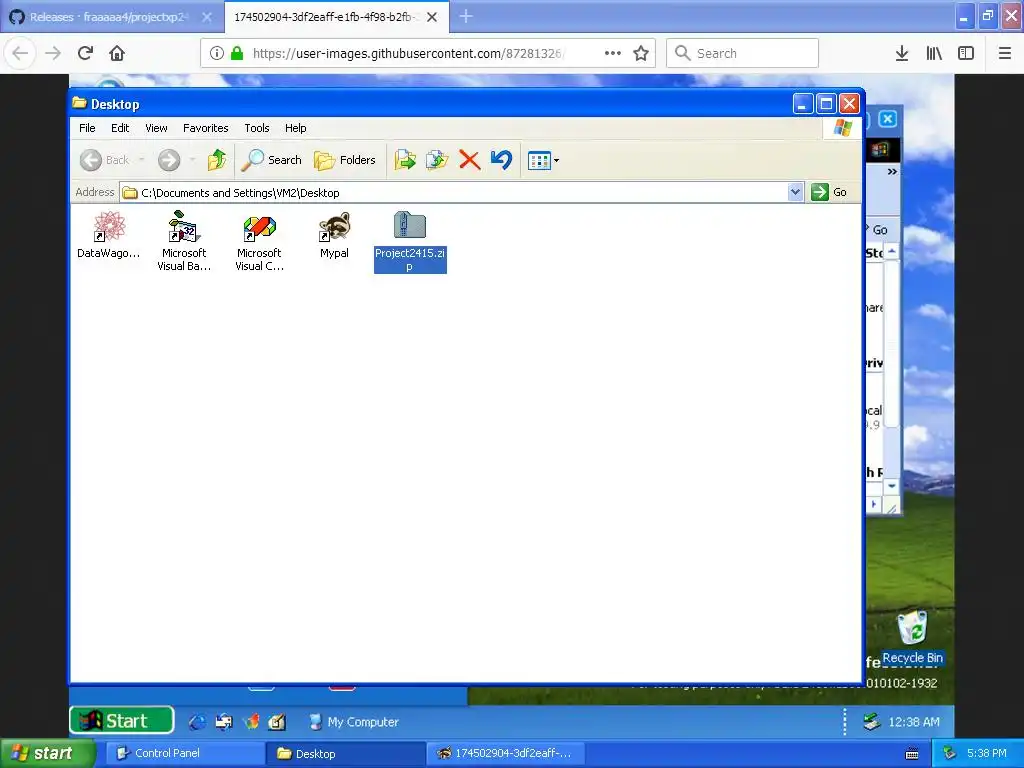This screenshot has width=1024, height=768.
Task: Click the background window's Go button
Action: [878, 230]
